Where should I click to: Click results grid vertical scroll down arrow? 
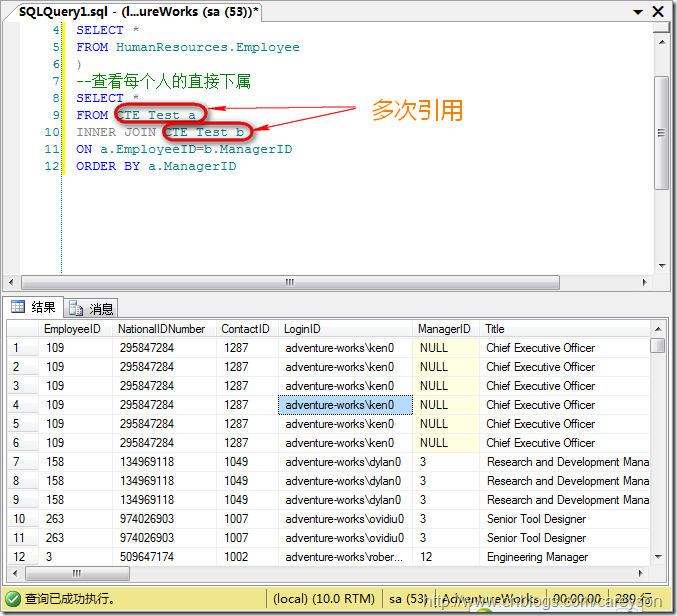[x=658, y=557]
